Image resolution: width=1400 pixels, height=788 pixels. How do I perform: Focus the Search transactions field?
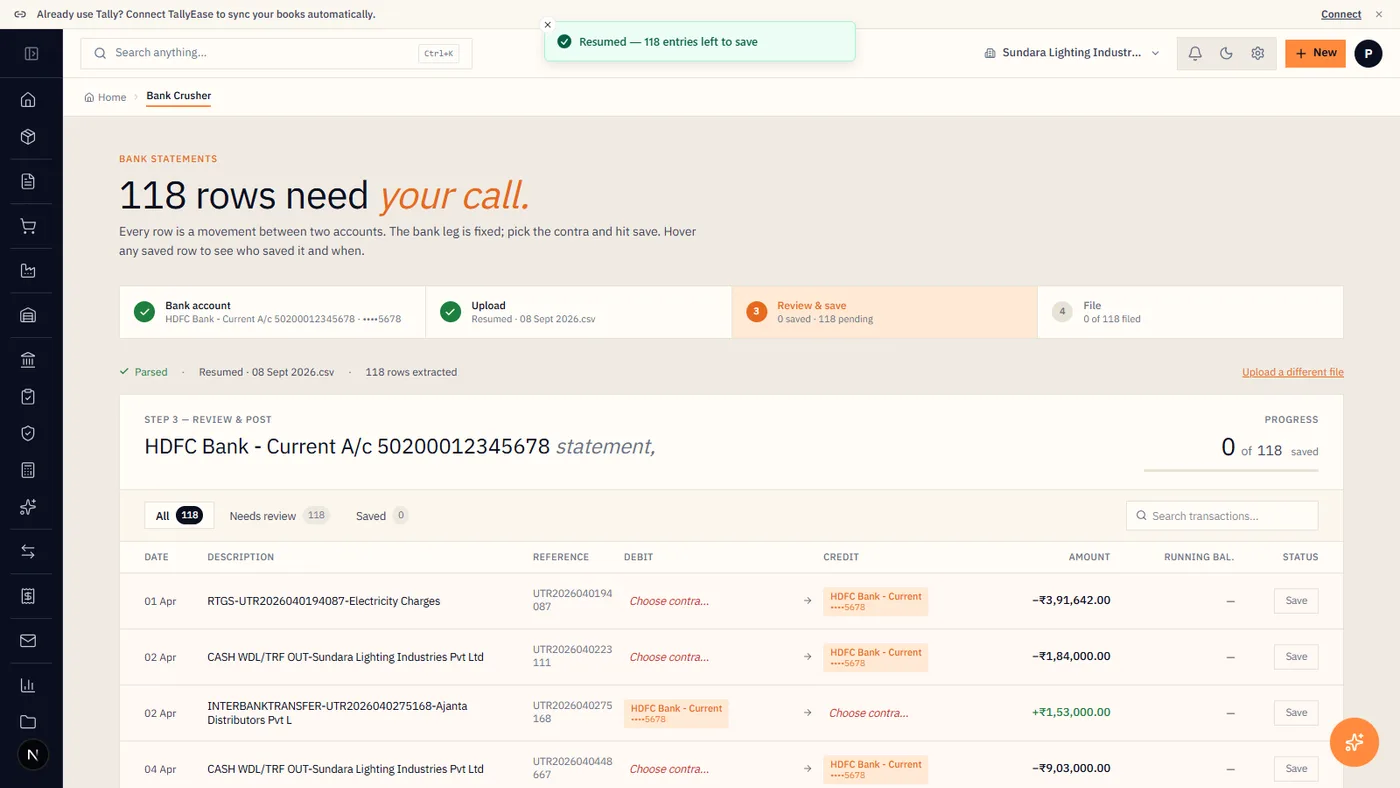coord(1222,516)
